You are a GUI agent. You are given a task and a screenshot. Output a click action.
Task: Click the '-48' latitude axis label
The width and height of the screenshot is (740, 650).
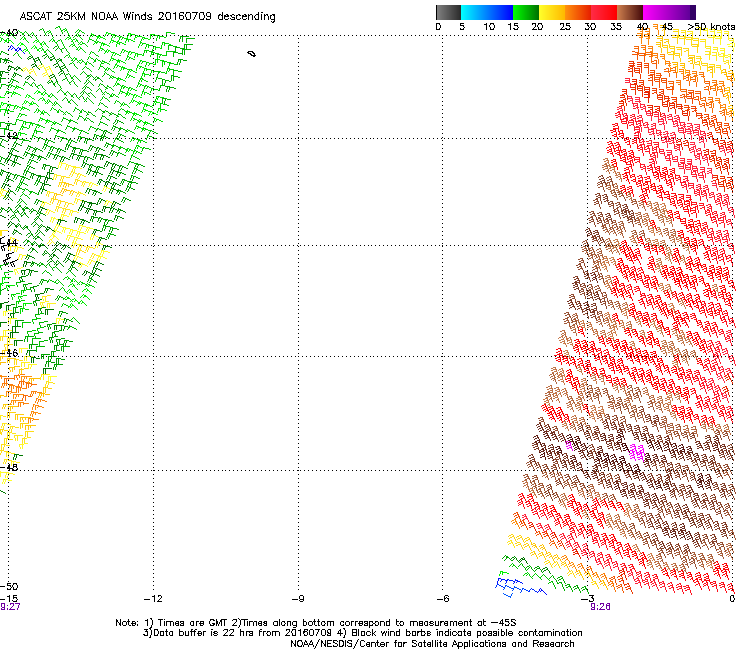[x=9, y=467]
